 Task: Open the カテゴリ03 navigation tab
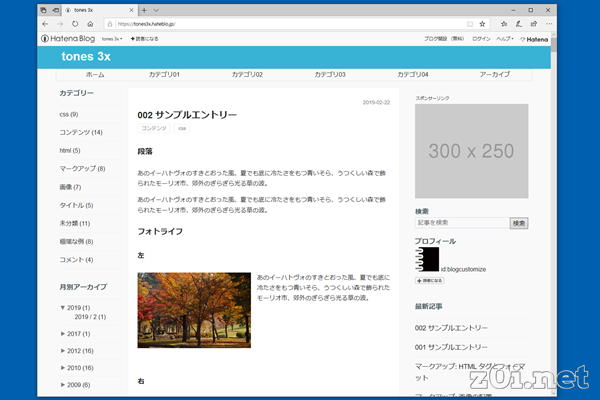(x=330, y=75)
